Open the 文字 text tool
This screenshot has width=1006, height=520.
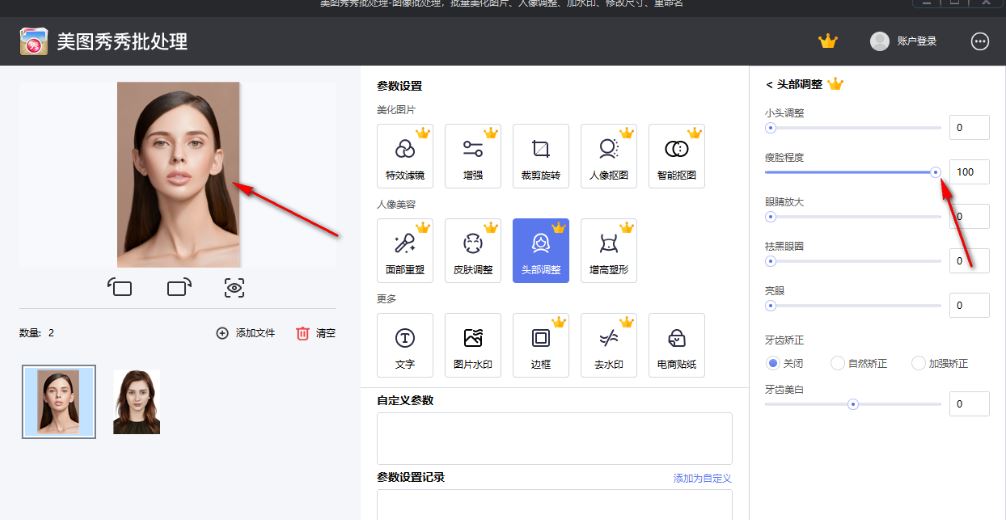pyautogui.click(x=405, y=345)
